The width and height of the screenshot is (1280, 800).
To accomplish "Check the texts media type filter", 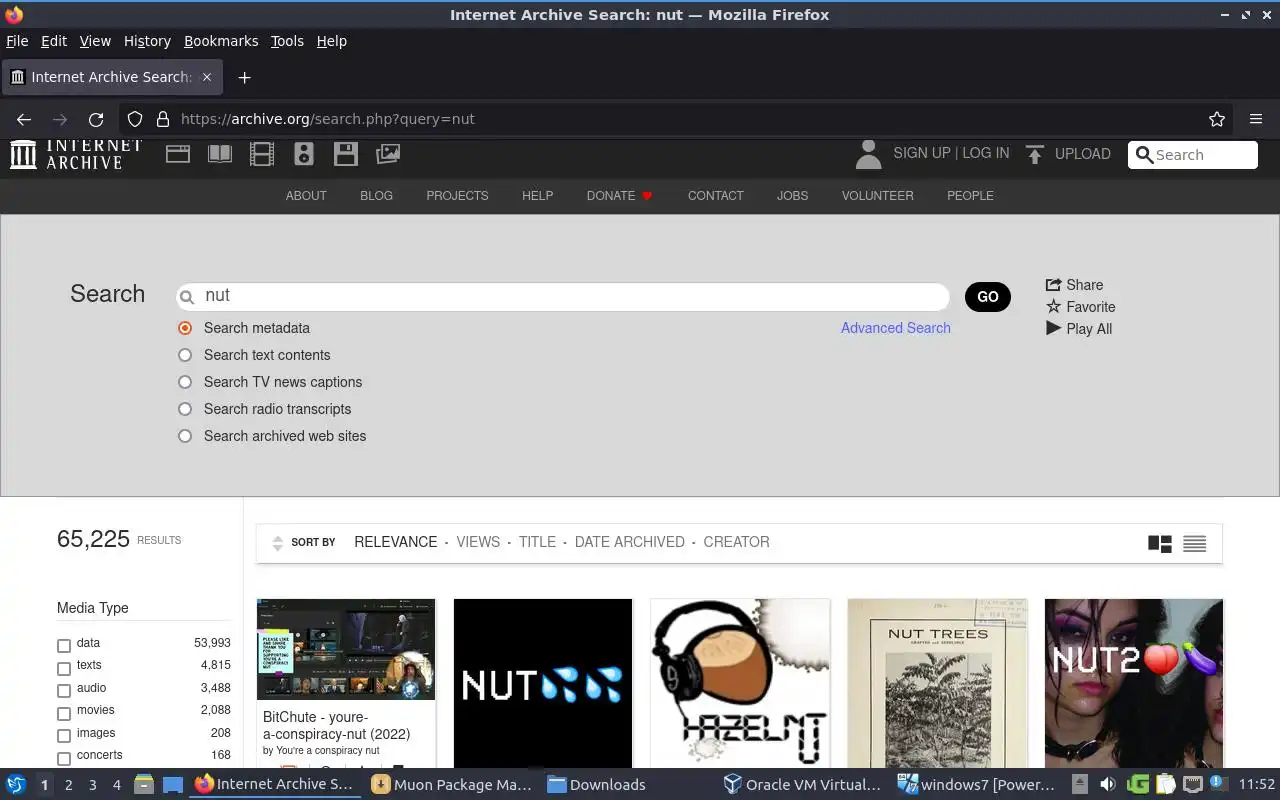I will click(x=64, y=668).
